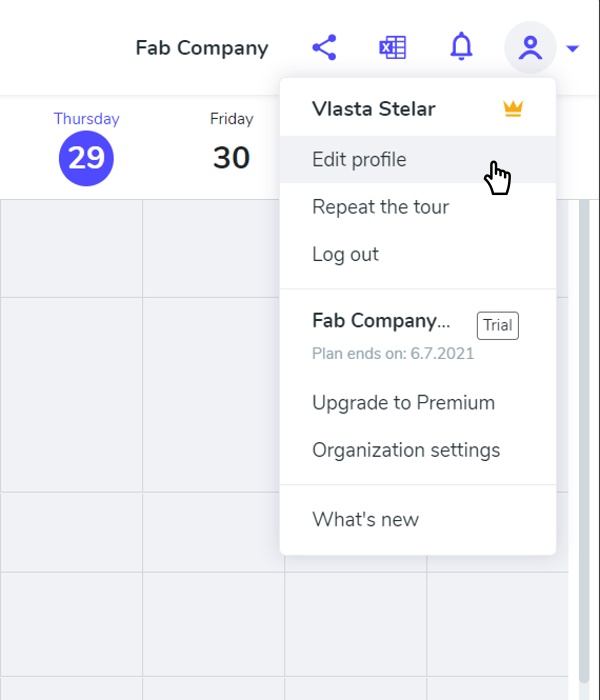
Task: Collapse the profile dropdown arrow
Action: 572,48
